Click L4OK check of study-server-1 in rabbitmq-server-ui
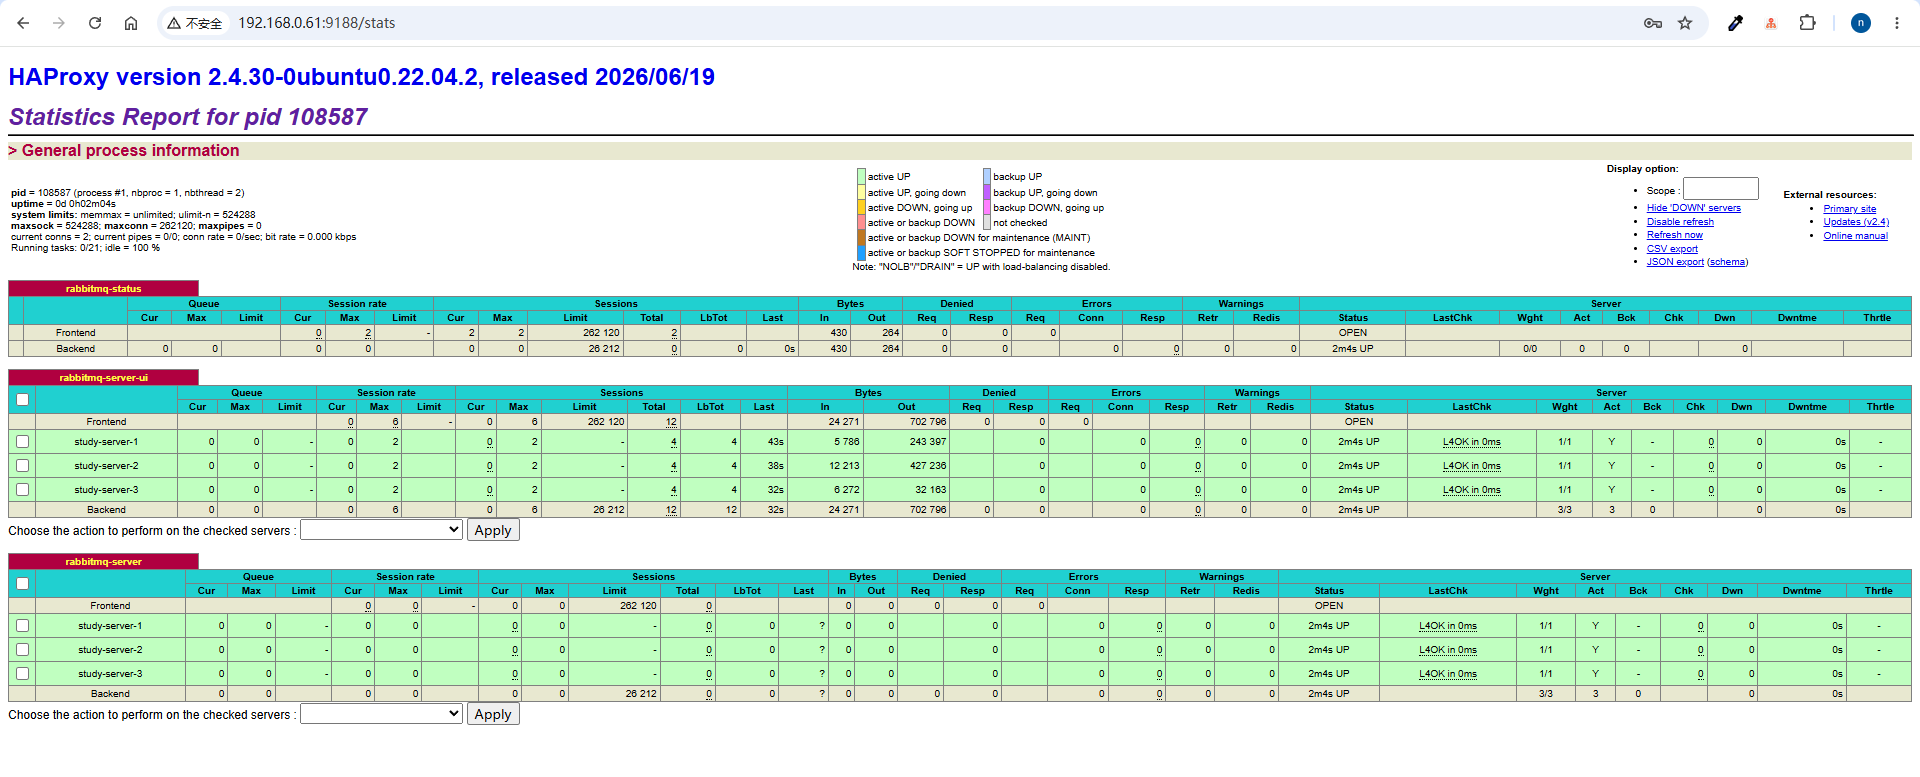 [1471, 441]
